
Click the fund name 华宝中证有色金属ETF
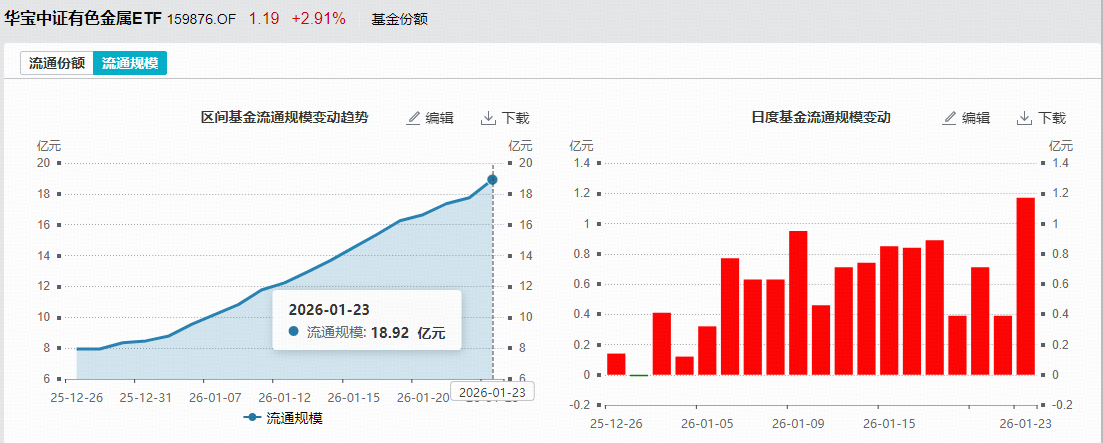tap(83, 19)
